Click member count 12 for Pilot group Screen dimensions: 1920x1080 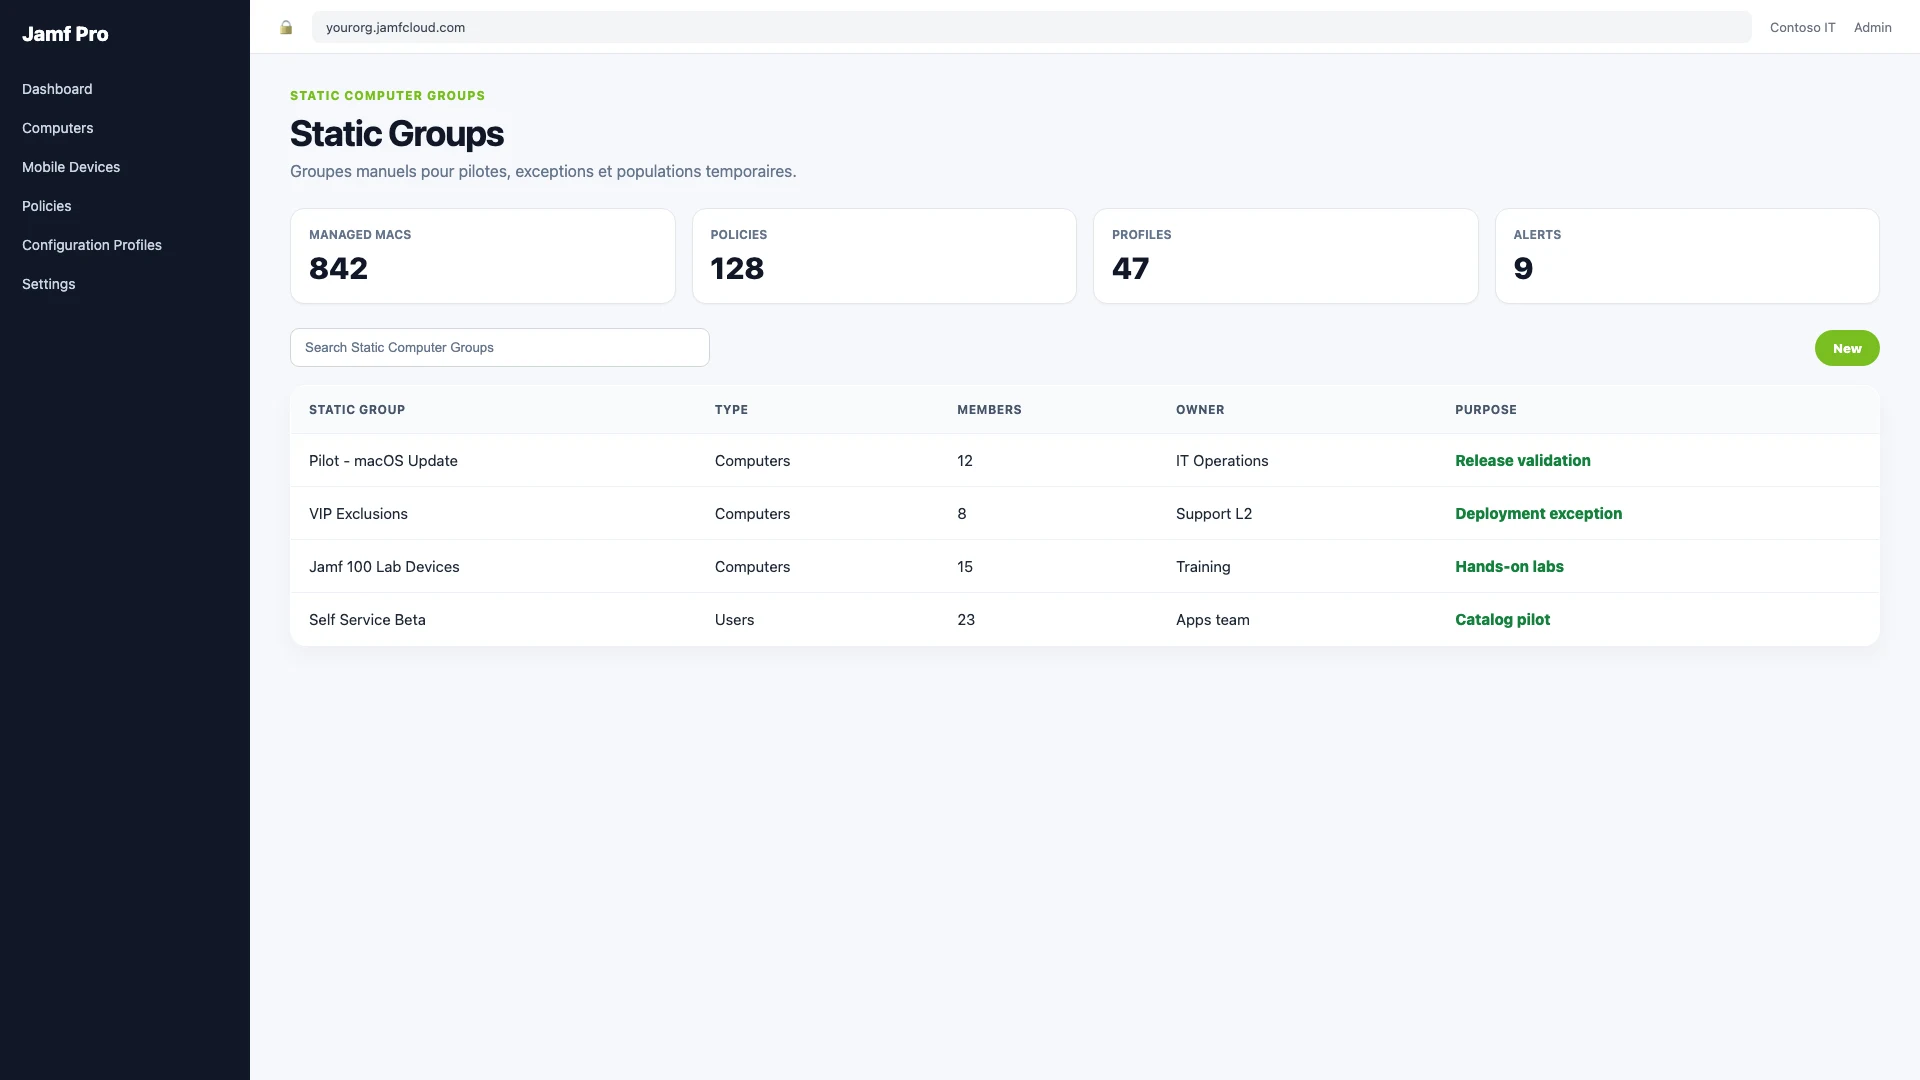click(x=965, y=460)
